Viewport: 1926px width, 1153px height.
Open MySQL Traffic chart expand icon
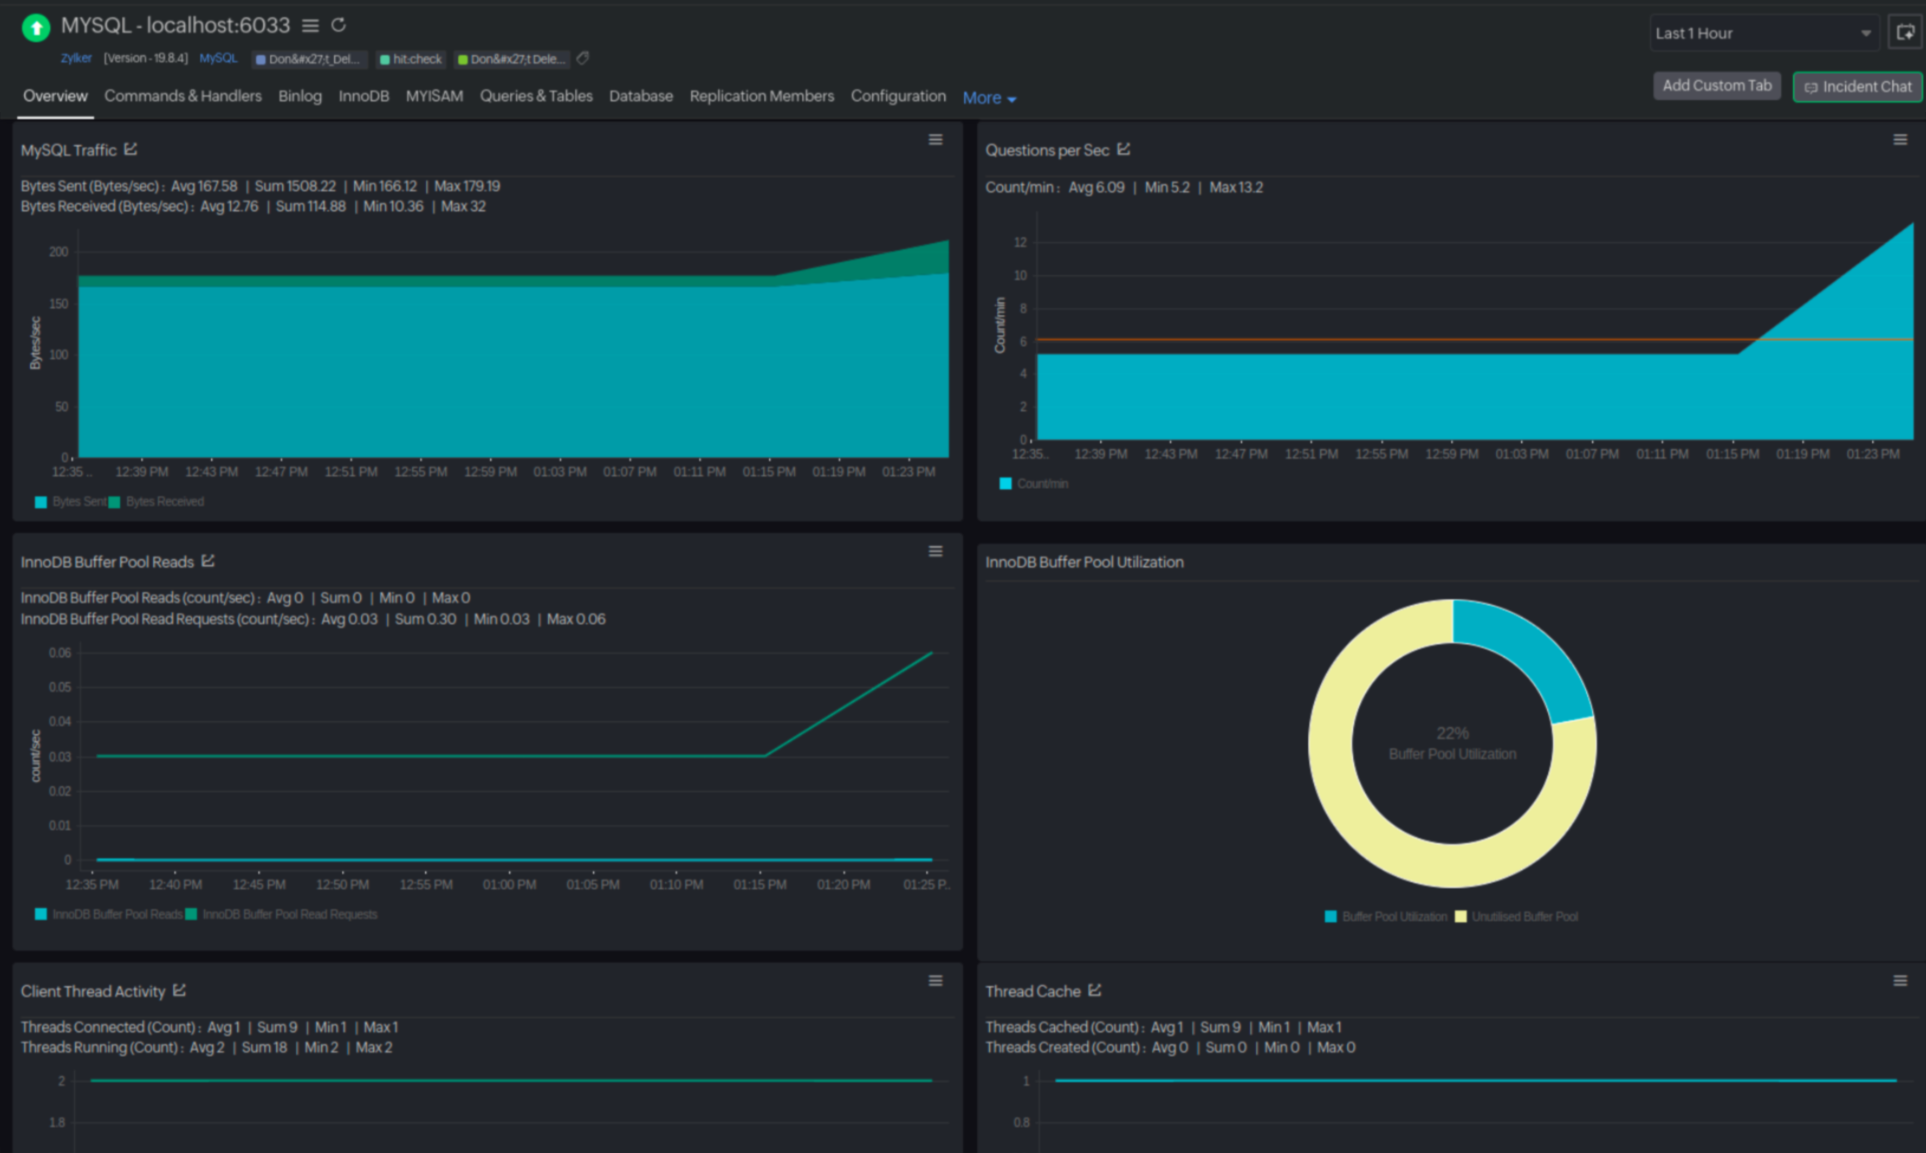coord(130,149)
